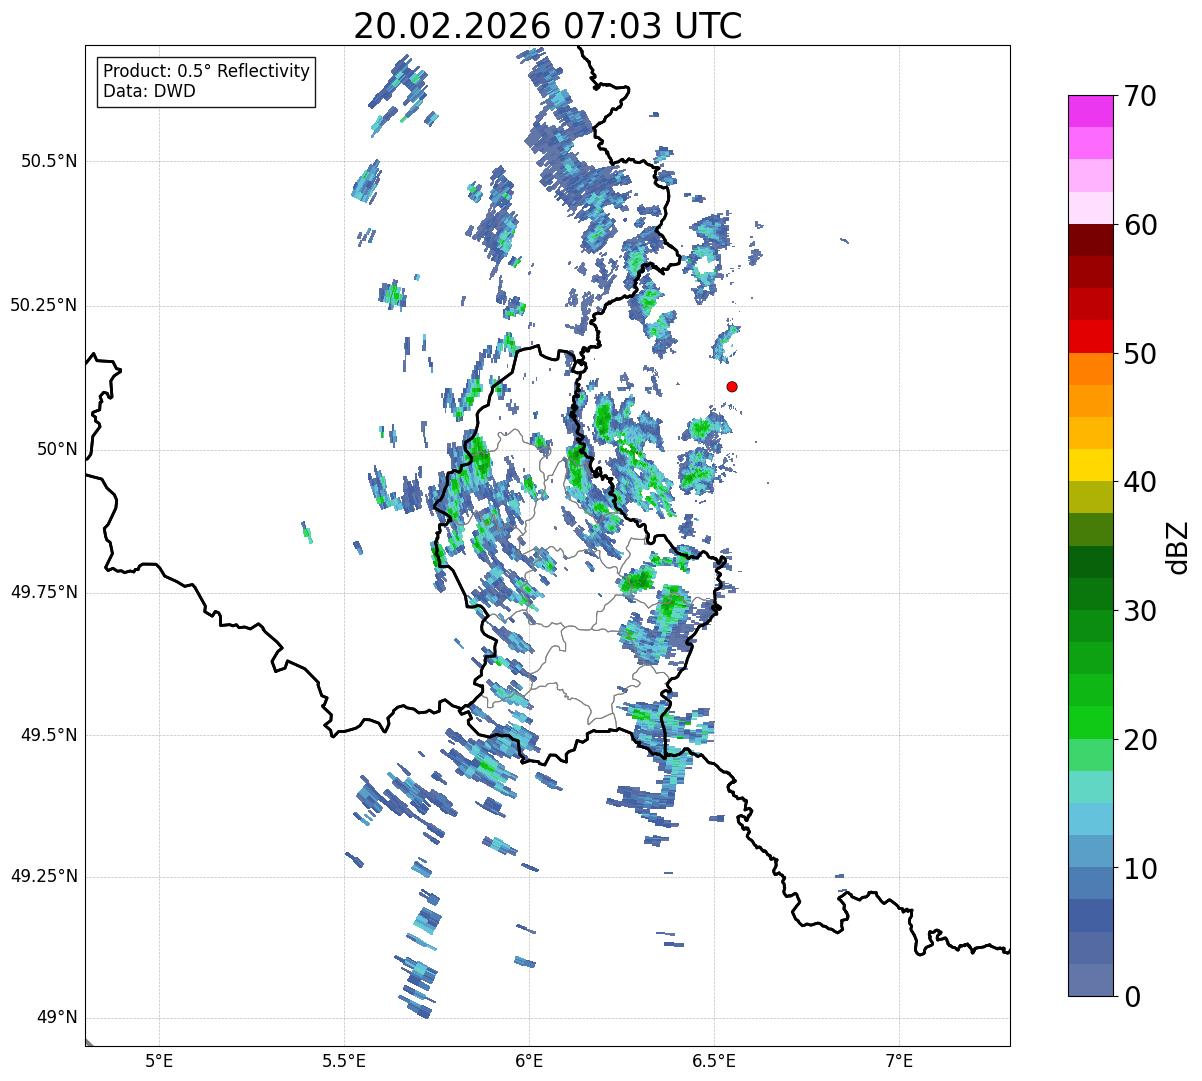Click the orange colorbar swatch just below 50

pyautogui.click(x=1090, y=369)
